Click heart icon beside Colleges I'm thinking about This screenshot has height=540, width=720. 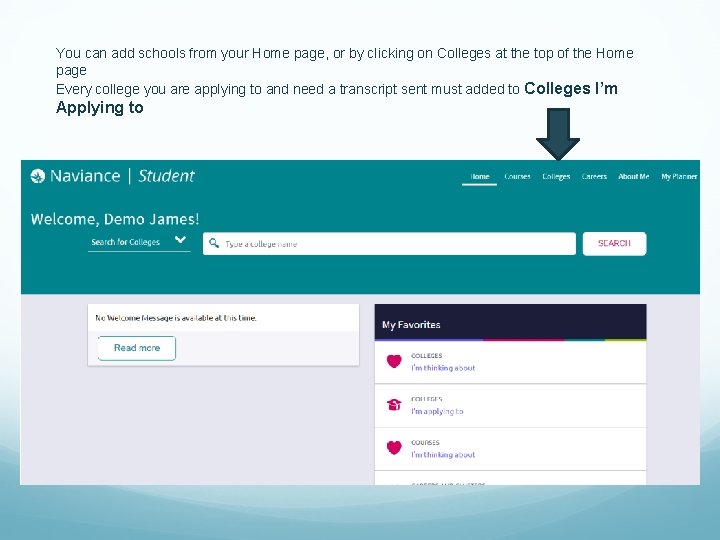coord(394,361)
